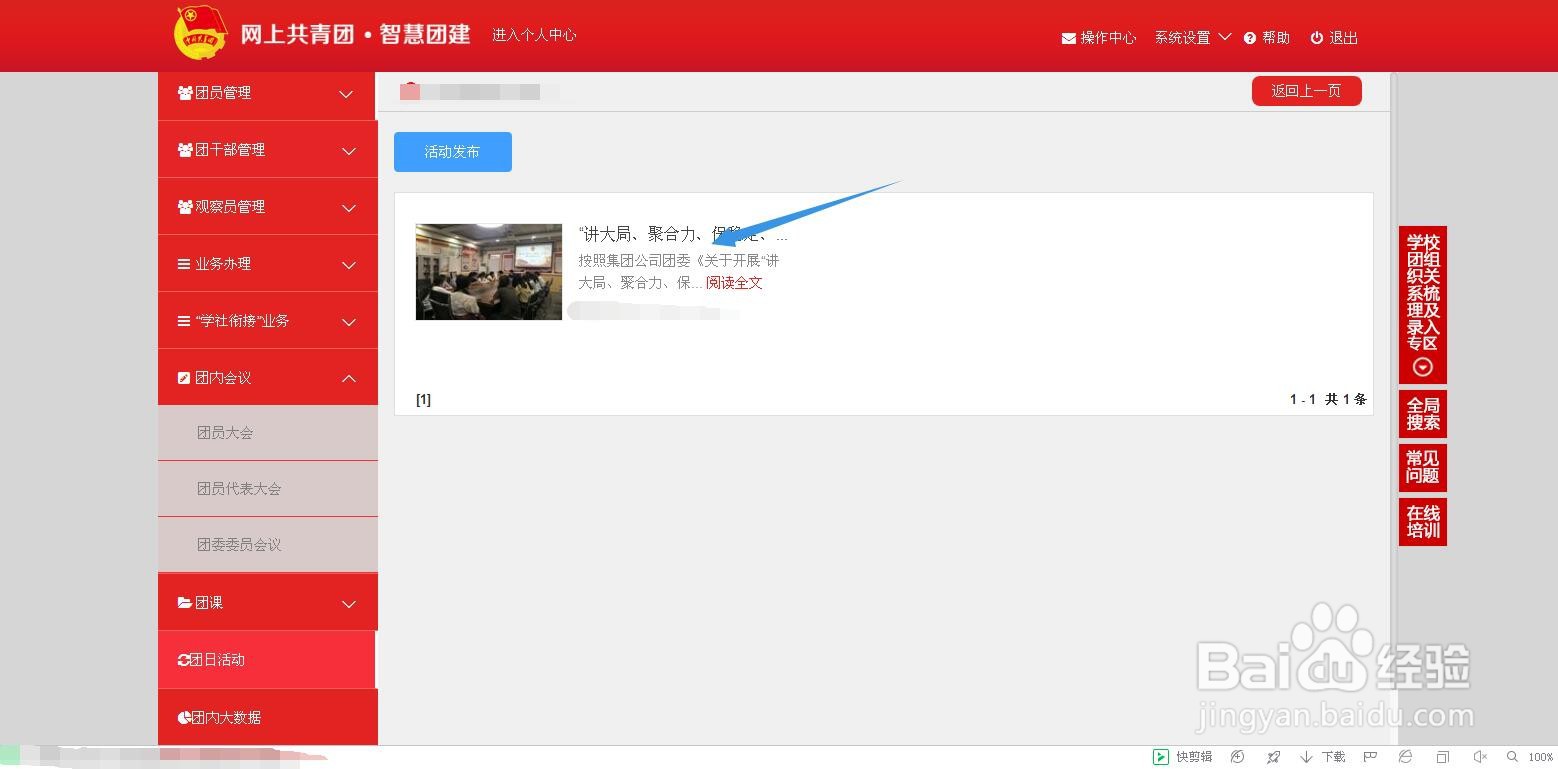
Task: Click the meeting photo thumbnail
Action: (x=488, y=271)
